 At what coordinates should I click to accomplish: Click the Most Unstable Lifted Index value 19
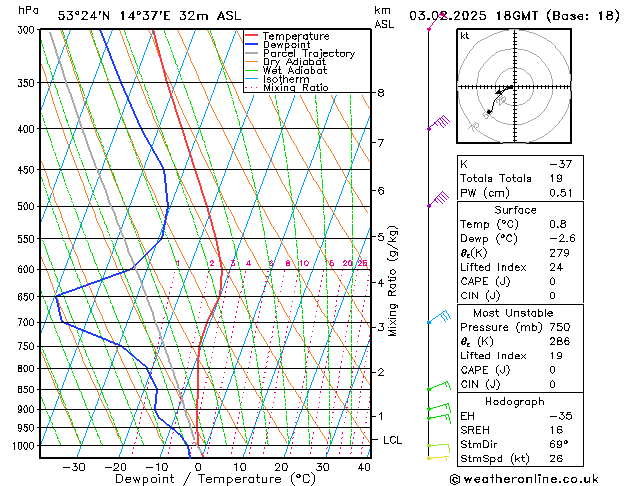tap(556, 356)
